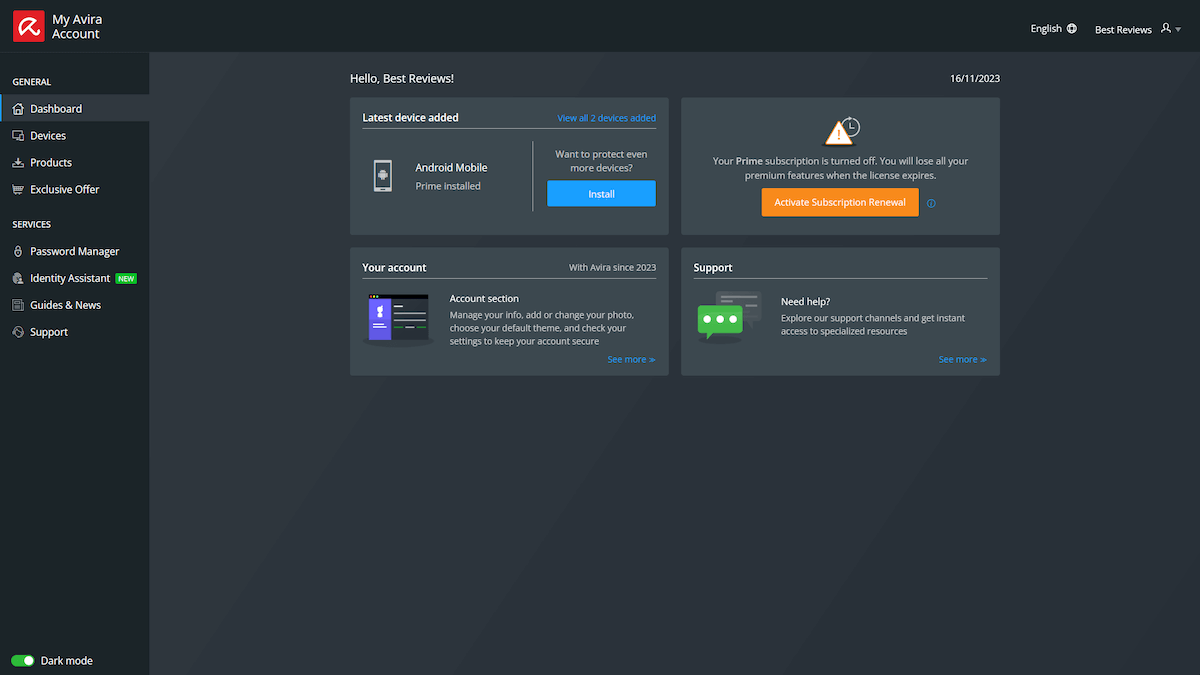
Task: Open the Support card See more link
Action: point(961,359)
